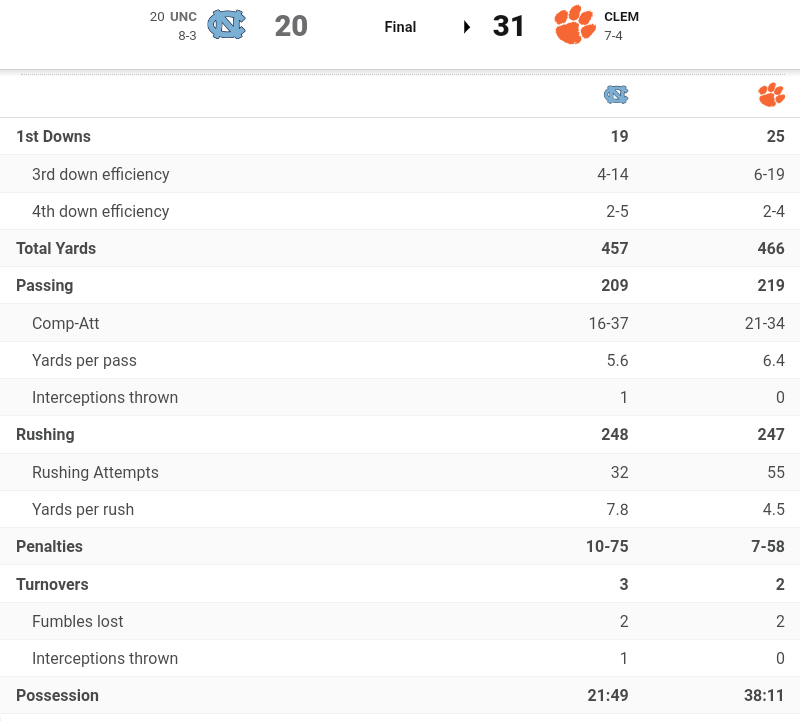The height and width of the screenshot is (721, 800).
Task: Click the Turnovers row label
Action: [52, 584]
